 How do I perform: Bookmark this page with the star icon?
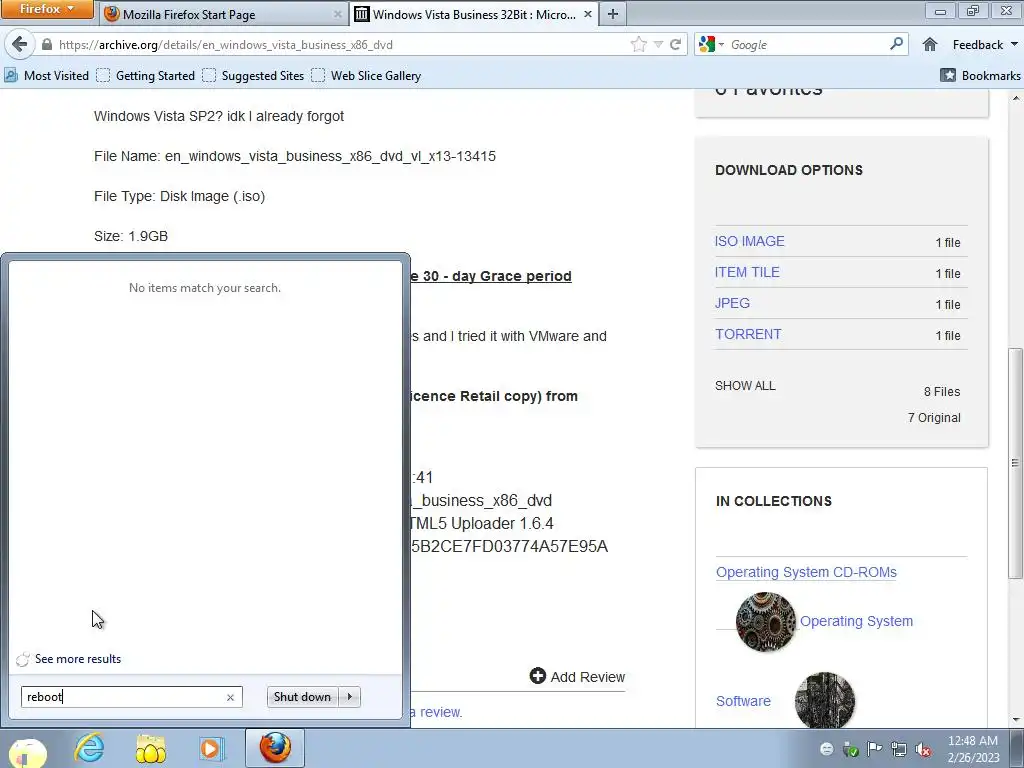pos(639,44)
